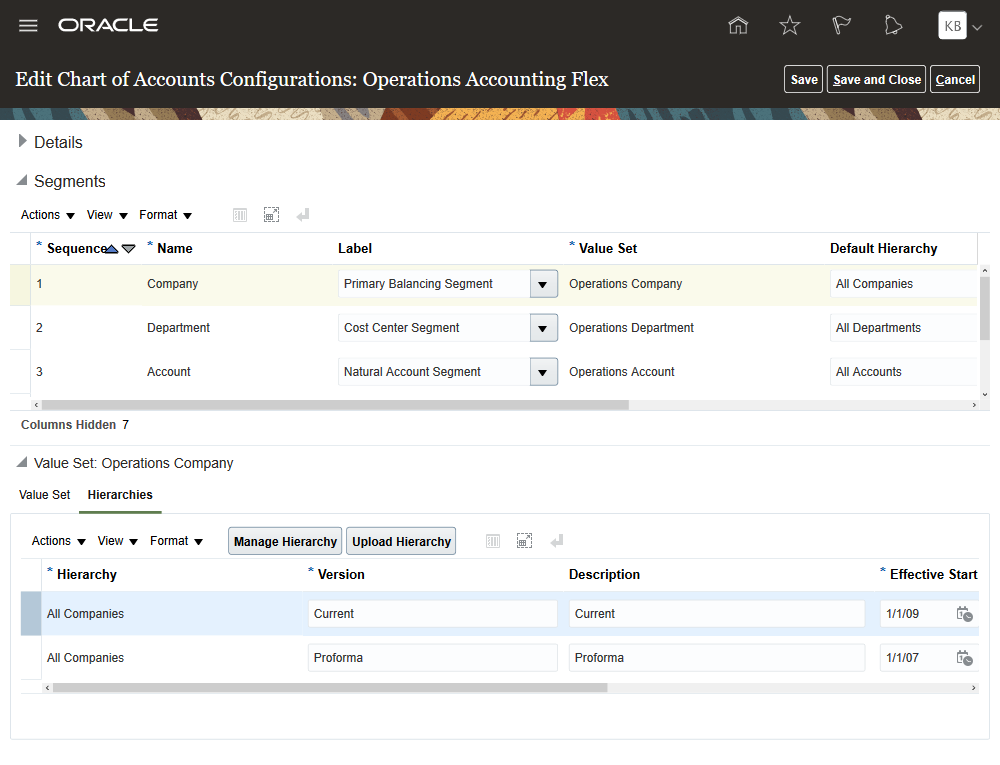Open the Notifications bell icon
The height and width of the screenshot is (765, 1000).
tap(893, 26)
